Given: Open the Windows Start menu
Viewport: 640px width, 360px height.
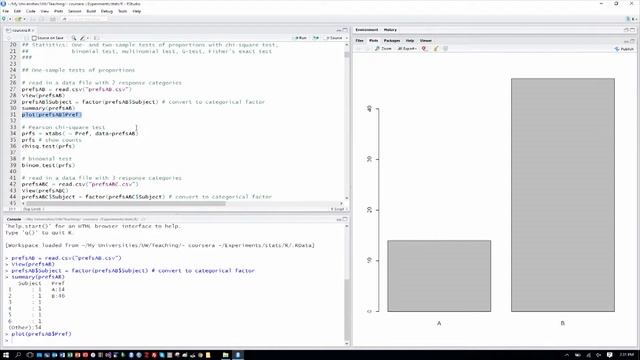Looking at the screenshot, I should [x=6, y=355].
